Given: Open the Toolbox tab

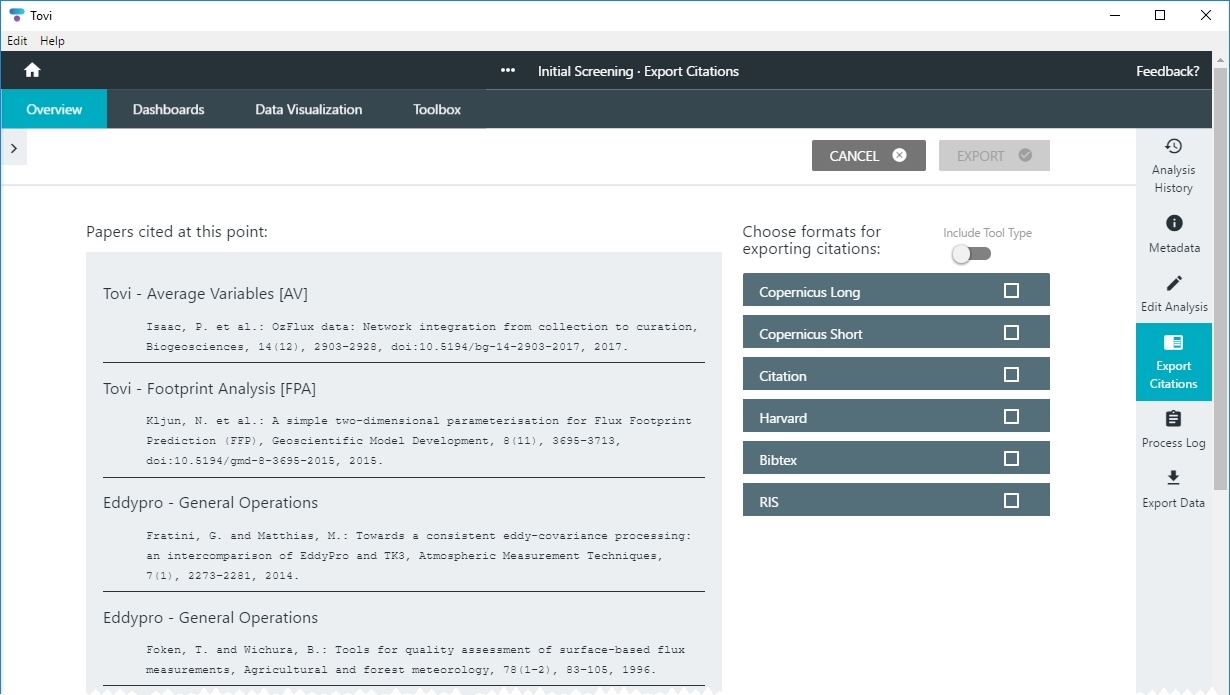Looking at the screenshot, I should 437,109.
